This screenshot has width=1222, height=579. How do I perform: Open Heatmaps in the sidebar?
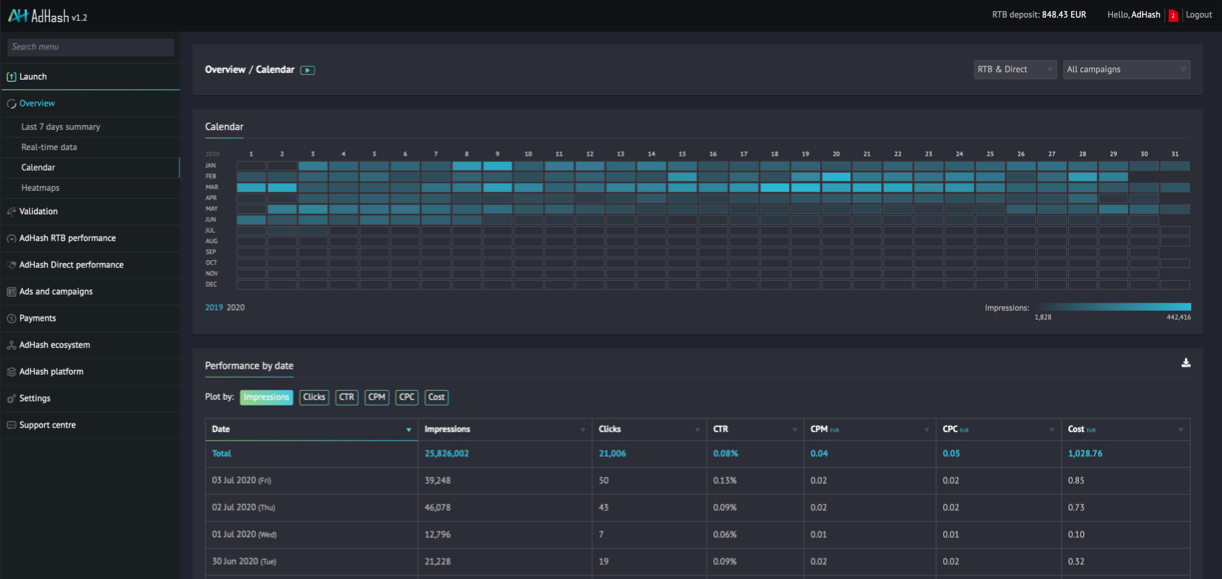tap(40, 188)
